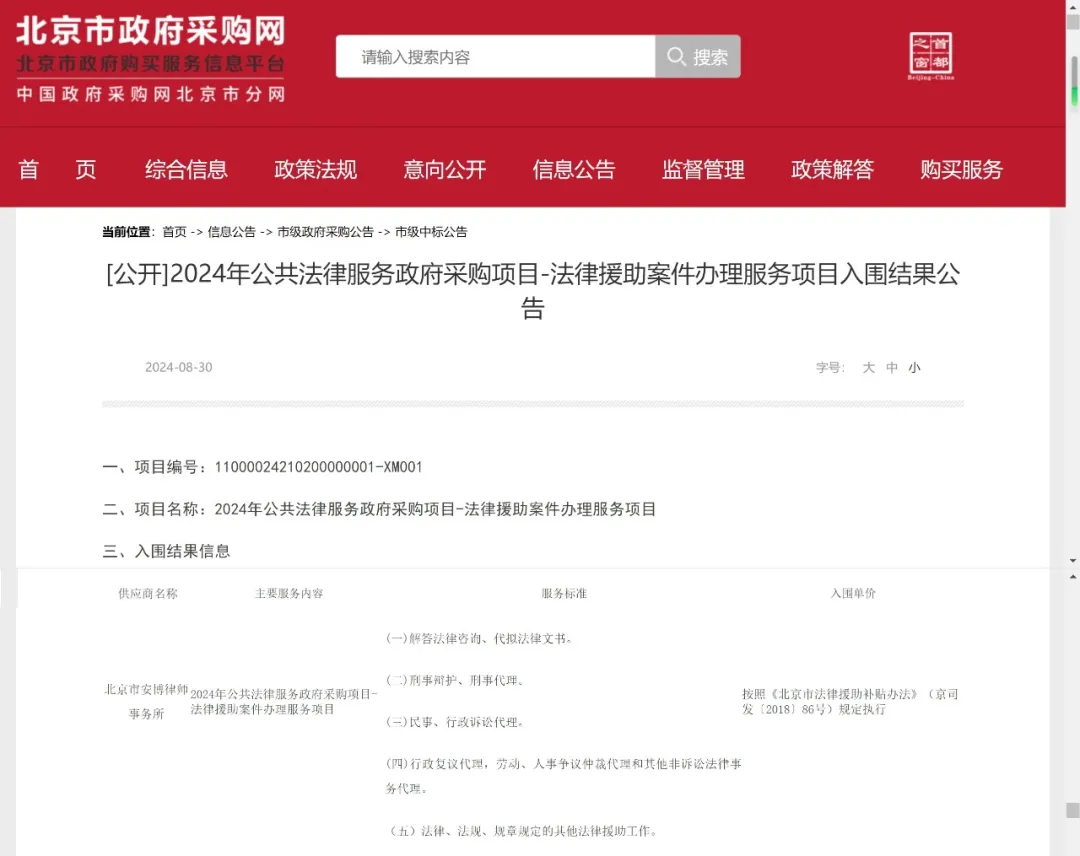
Task: Go to 首页 in the breadcrumb
Action: (x=174, y=232)
